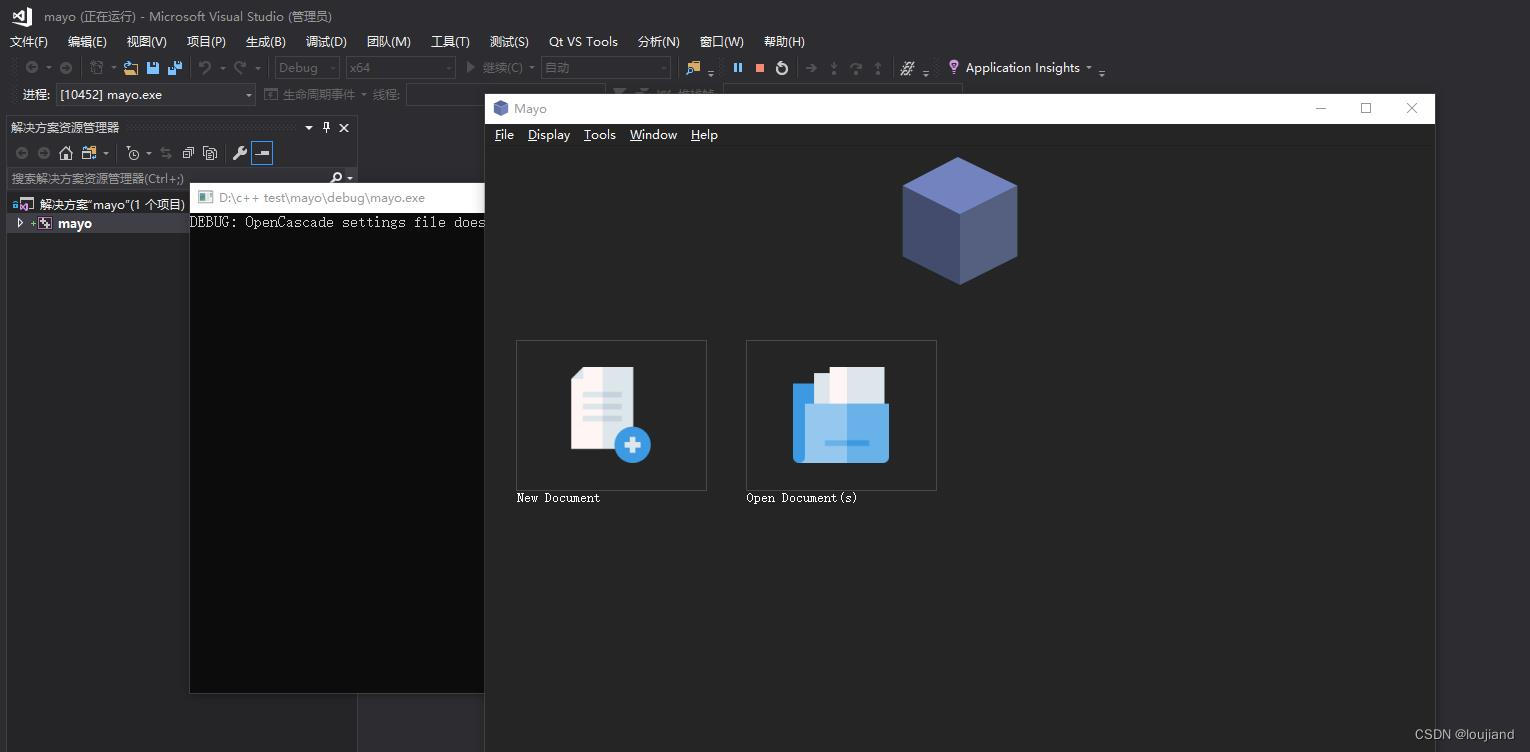This screenshot has width=1530, height=752.
Task: Click Open Document(s) in Mayo
Action: pyautogui.click(x=841, y=415)
